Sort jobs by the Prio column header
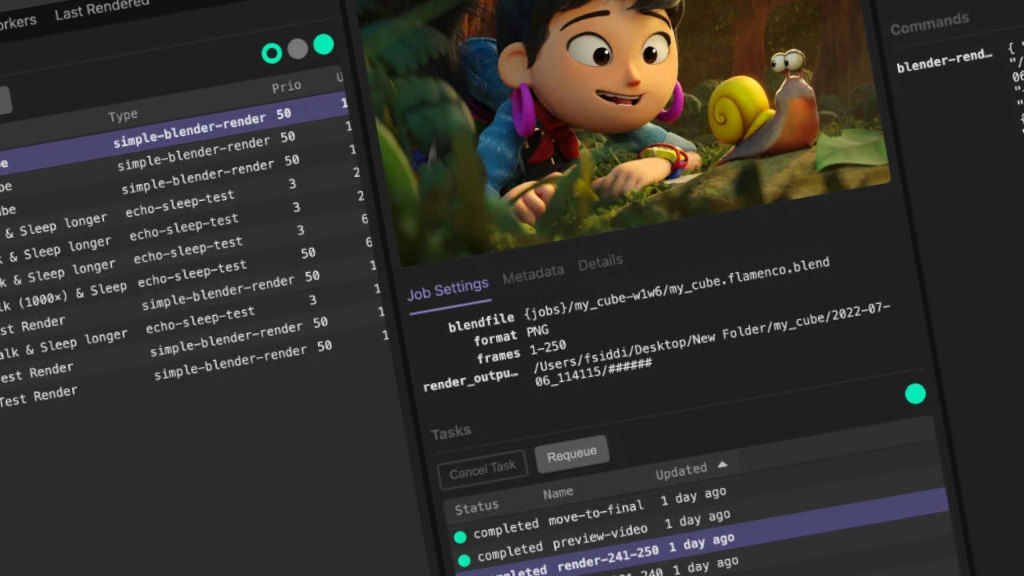Image resolution: width=1024 pixels, height=576 pixels. (286, 87)
